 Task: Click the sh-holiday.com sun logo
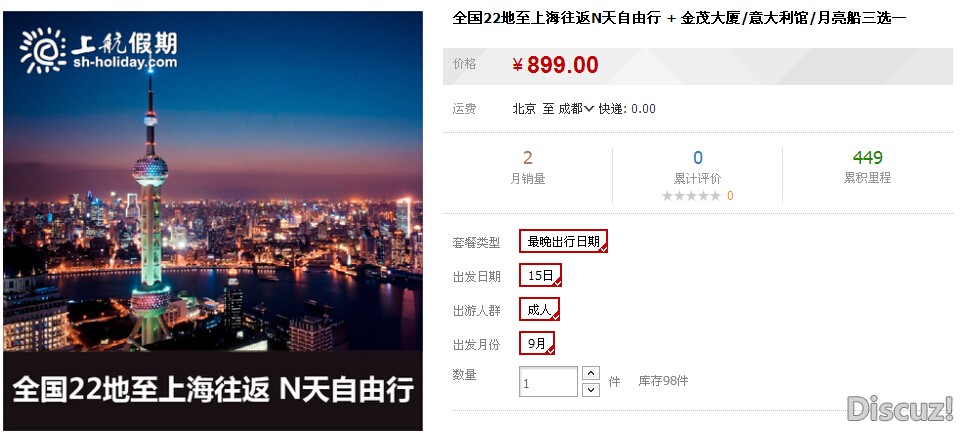coord(43,51)
